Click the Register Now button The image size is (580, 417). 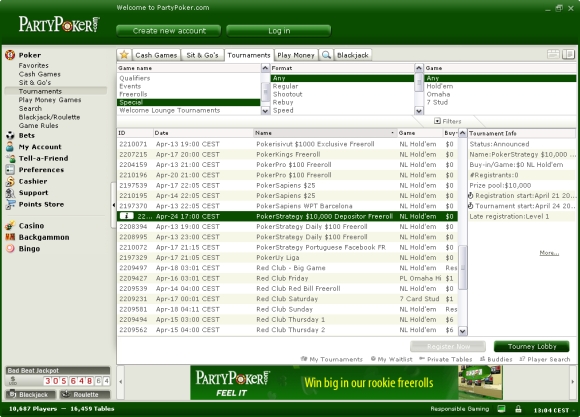[x=448, y=346]
